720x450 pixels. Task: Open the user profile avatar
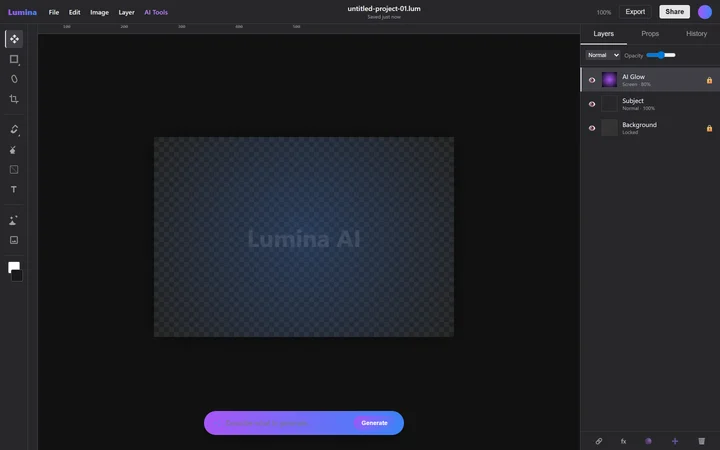pyautogui.click(x=705, y=12)
